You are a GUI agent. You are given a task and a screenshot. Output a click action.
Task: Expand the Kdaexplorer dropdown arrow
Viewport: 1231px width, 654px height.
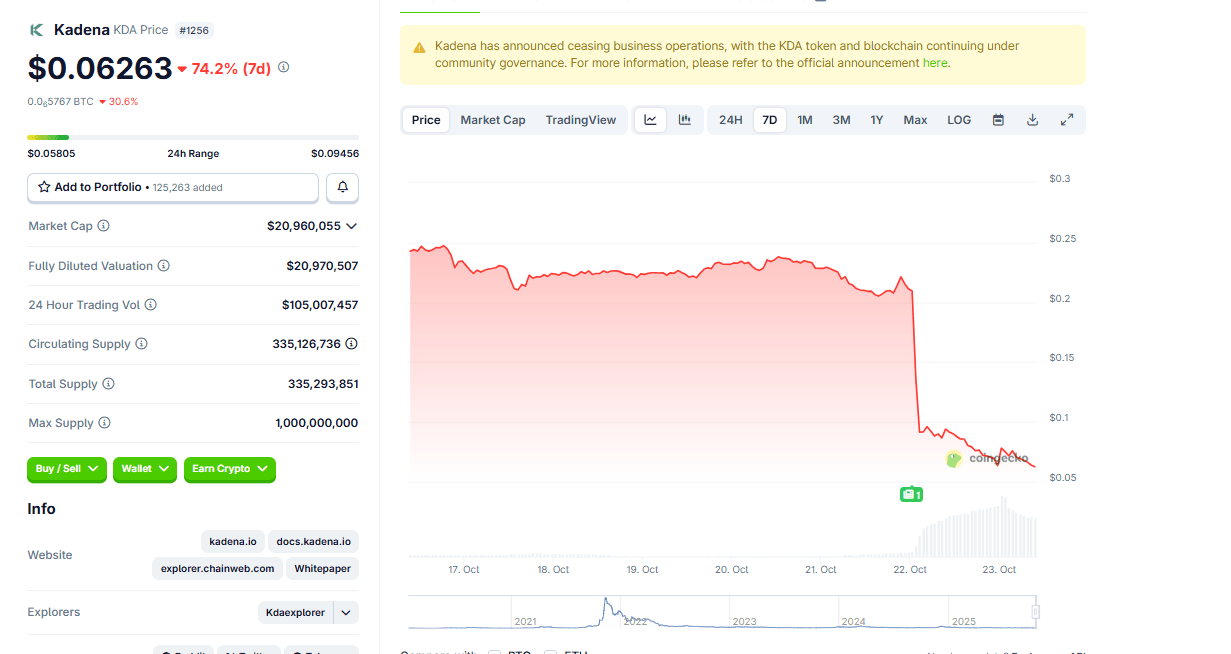pos(346,612)
